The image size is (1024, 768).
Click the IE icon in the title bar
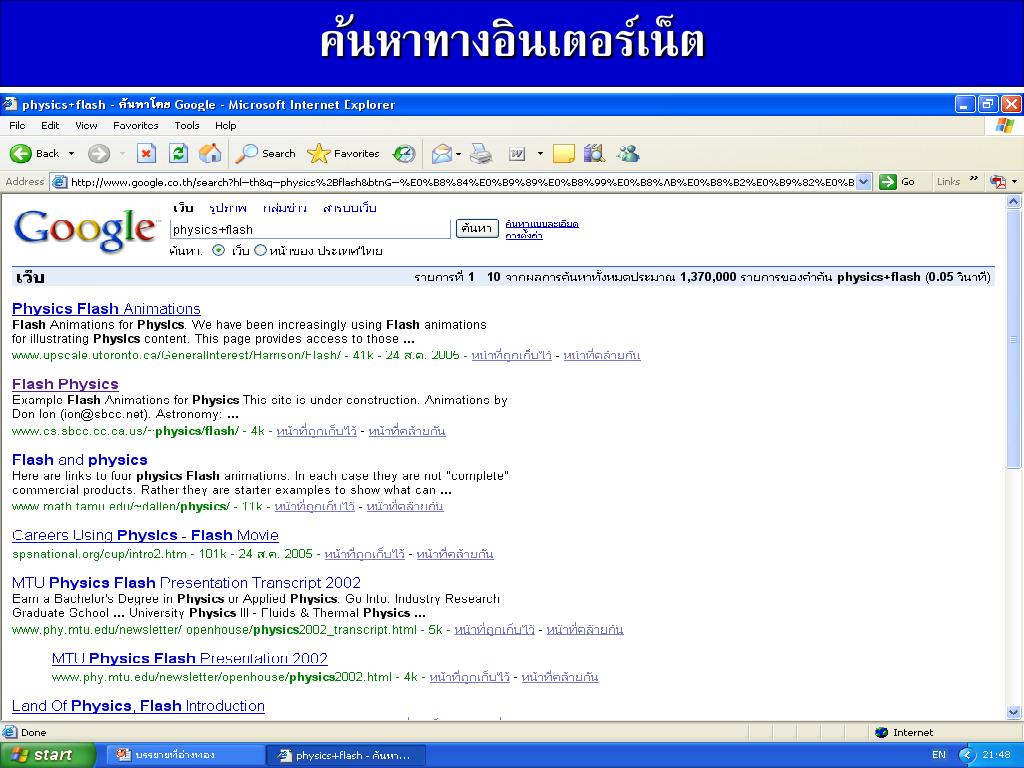pyautogui.click(x=10, y=104)
